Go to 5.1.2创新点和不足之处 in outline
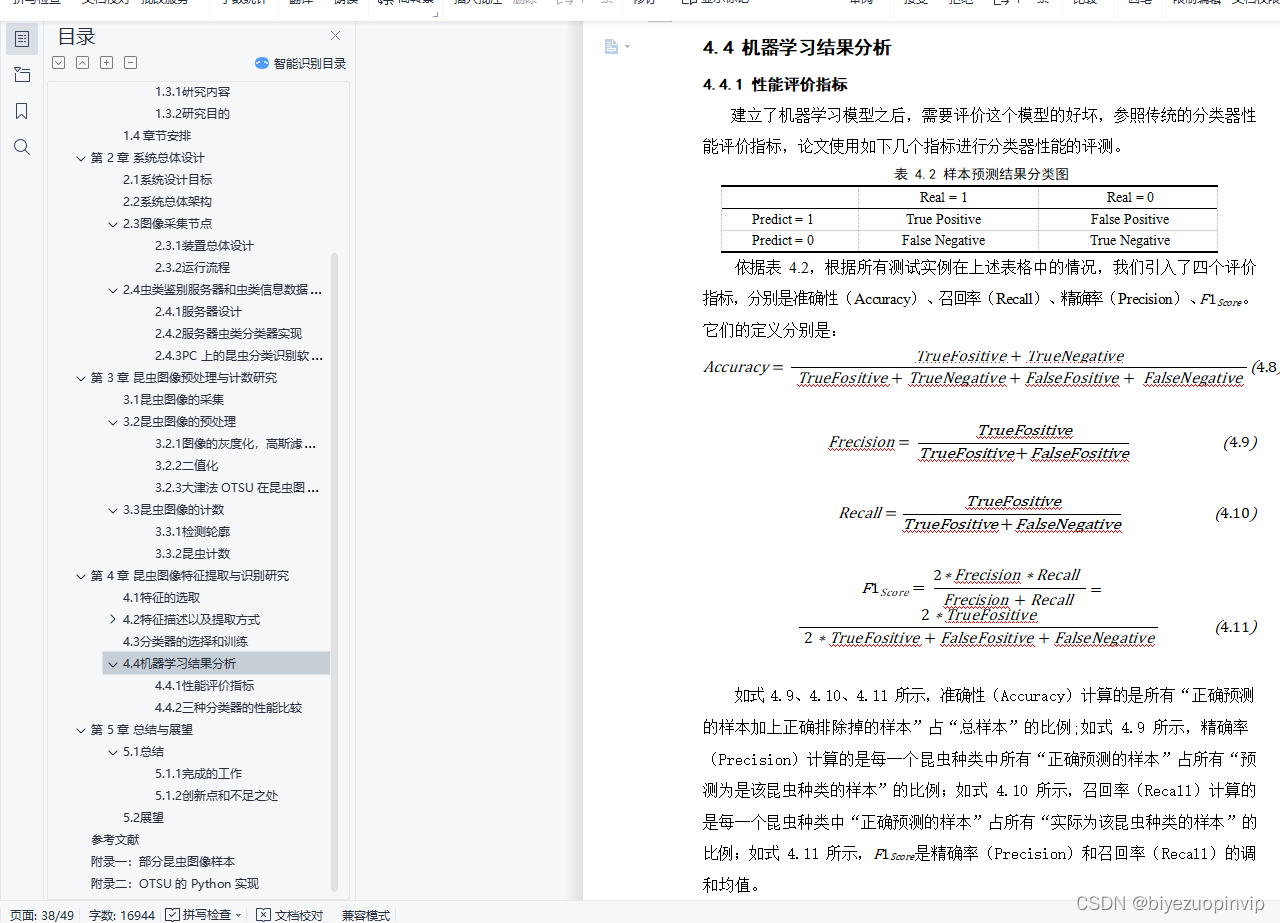The height and width of the screenshot is (923, 1280). pyautogui.click(x=216, y=796)
